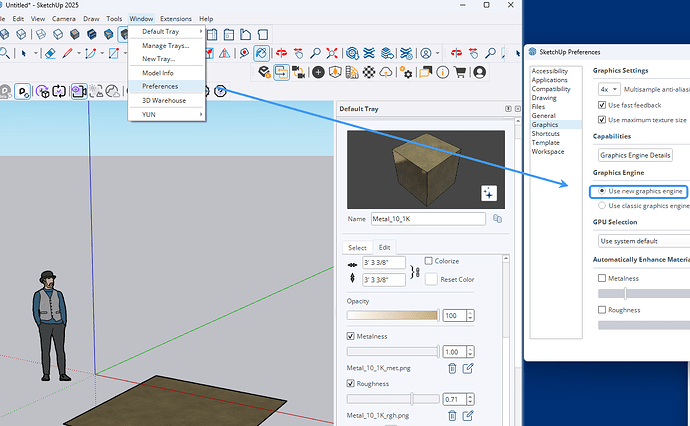Edit the Metal_10_1K_rgh.png roughness texture
Screen dimensions: 690x426
(x=468, y=415)
